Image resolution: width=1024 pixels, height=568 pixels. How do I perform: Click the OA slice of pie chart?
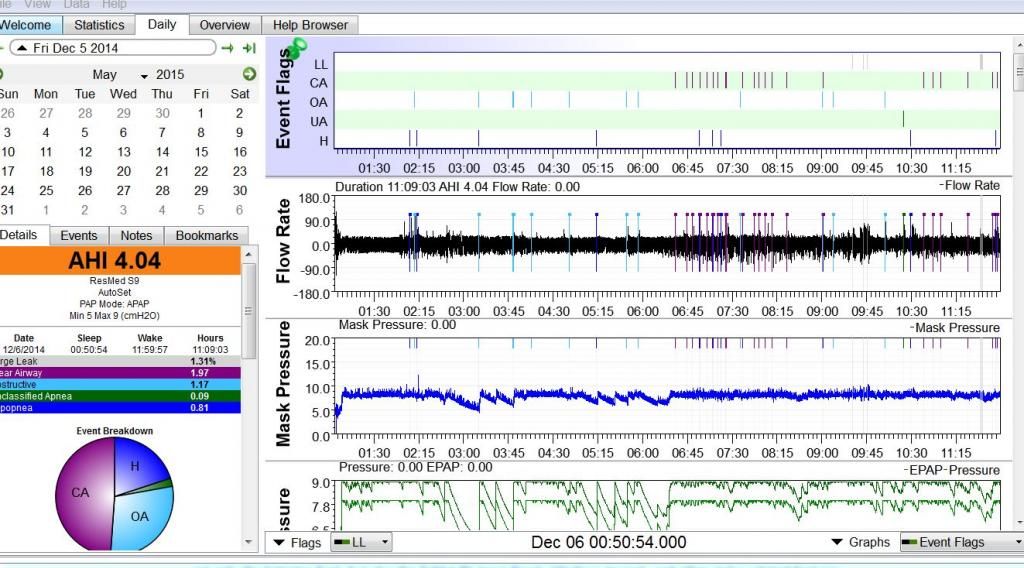pyautogui.click(x=140, y=517)
